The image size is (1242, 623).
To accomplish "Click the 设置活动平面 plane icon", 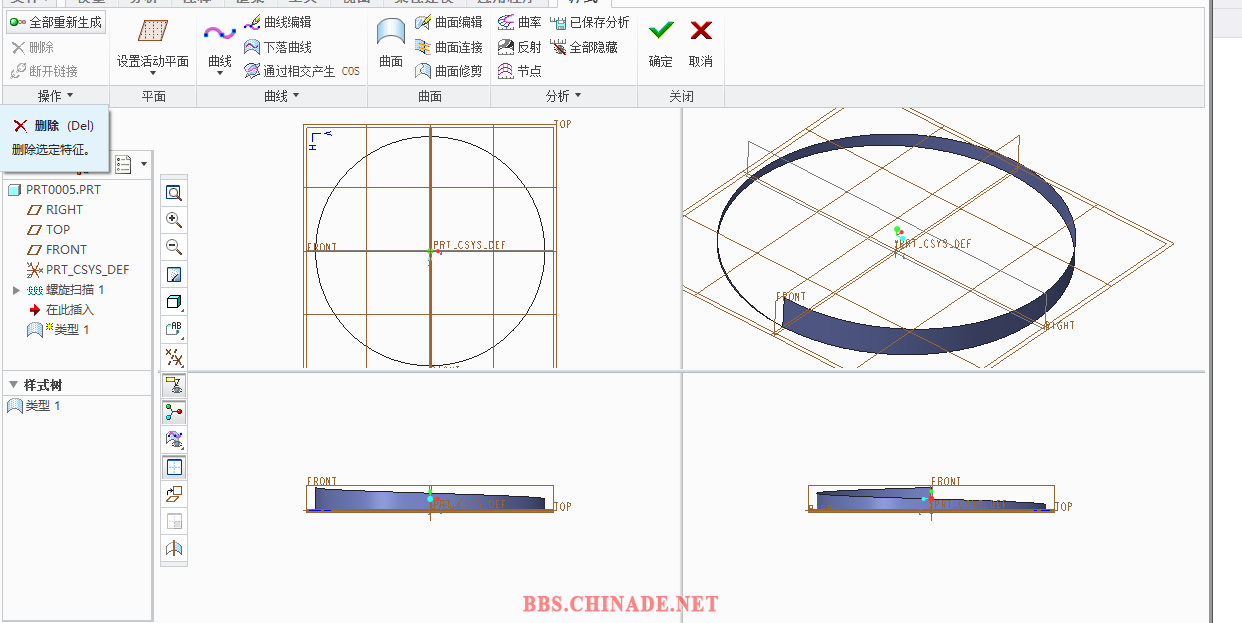I will point(153,32).
